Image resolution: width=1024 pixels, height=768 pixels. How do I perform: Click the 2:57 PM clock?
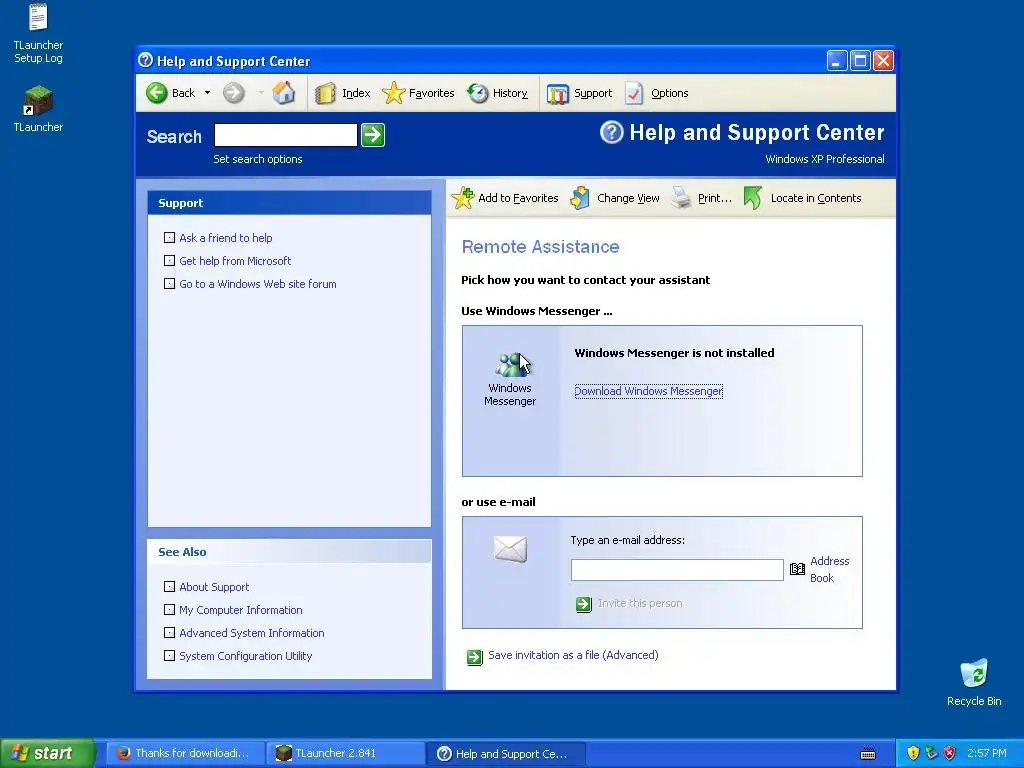point(987,753)
